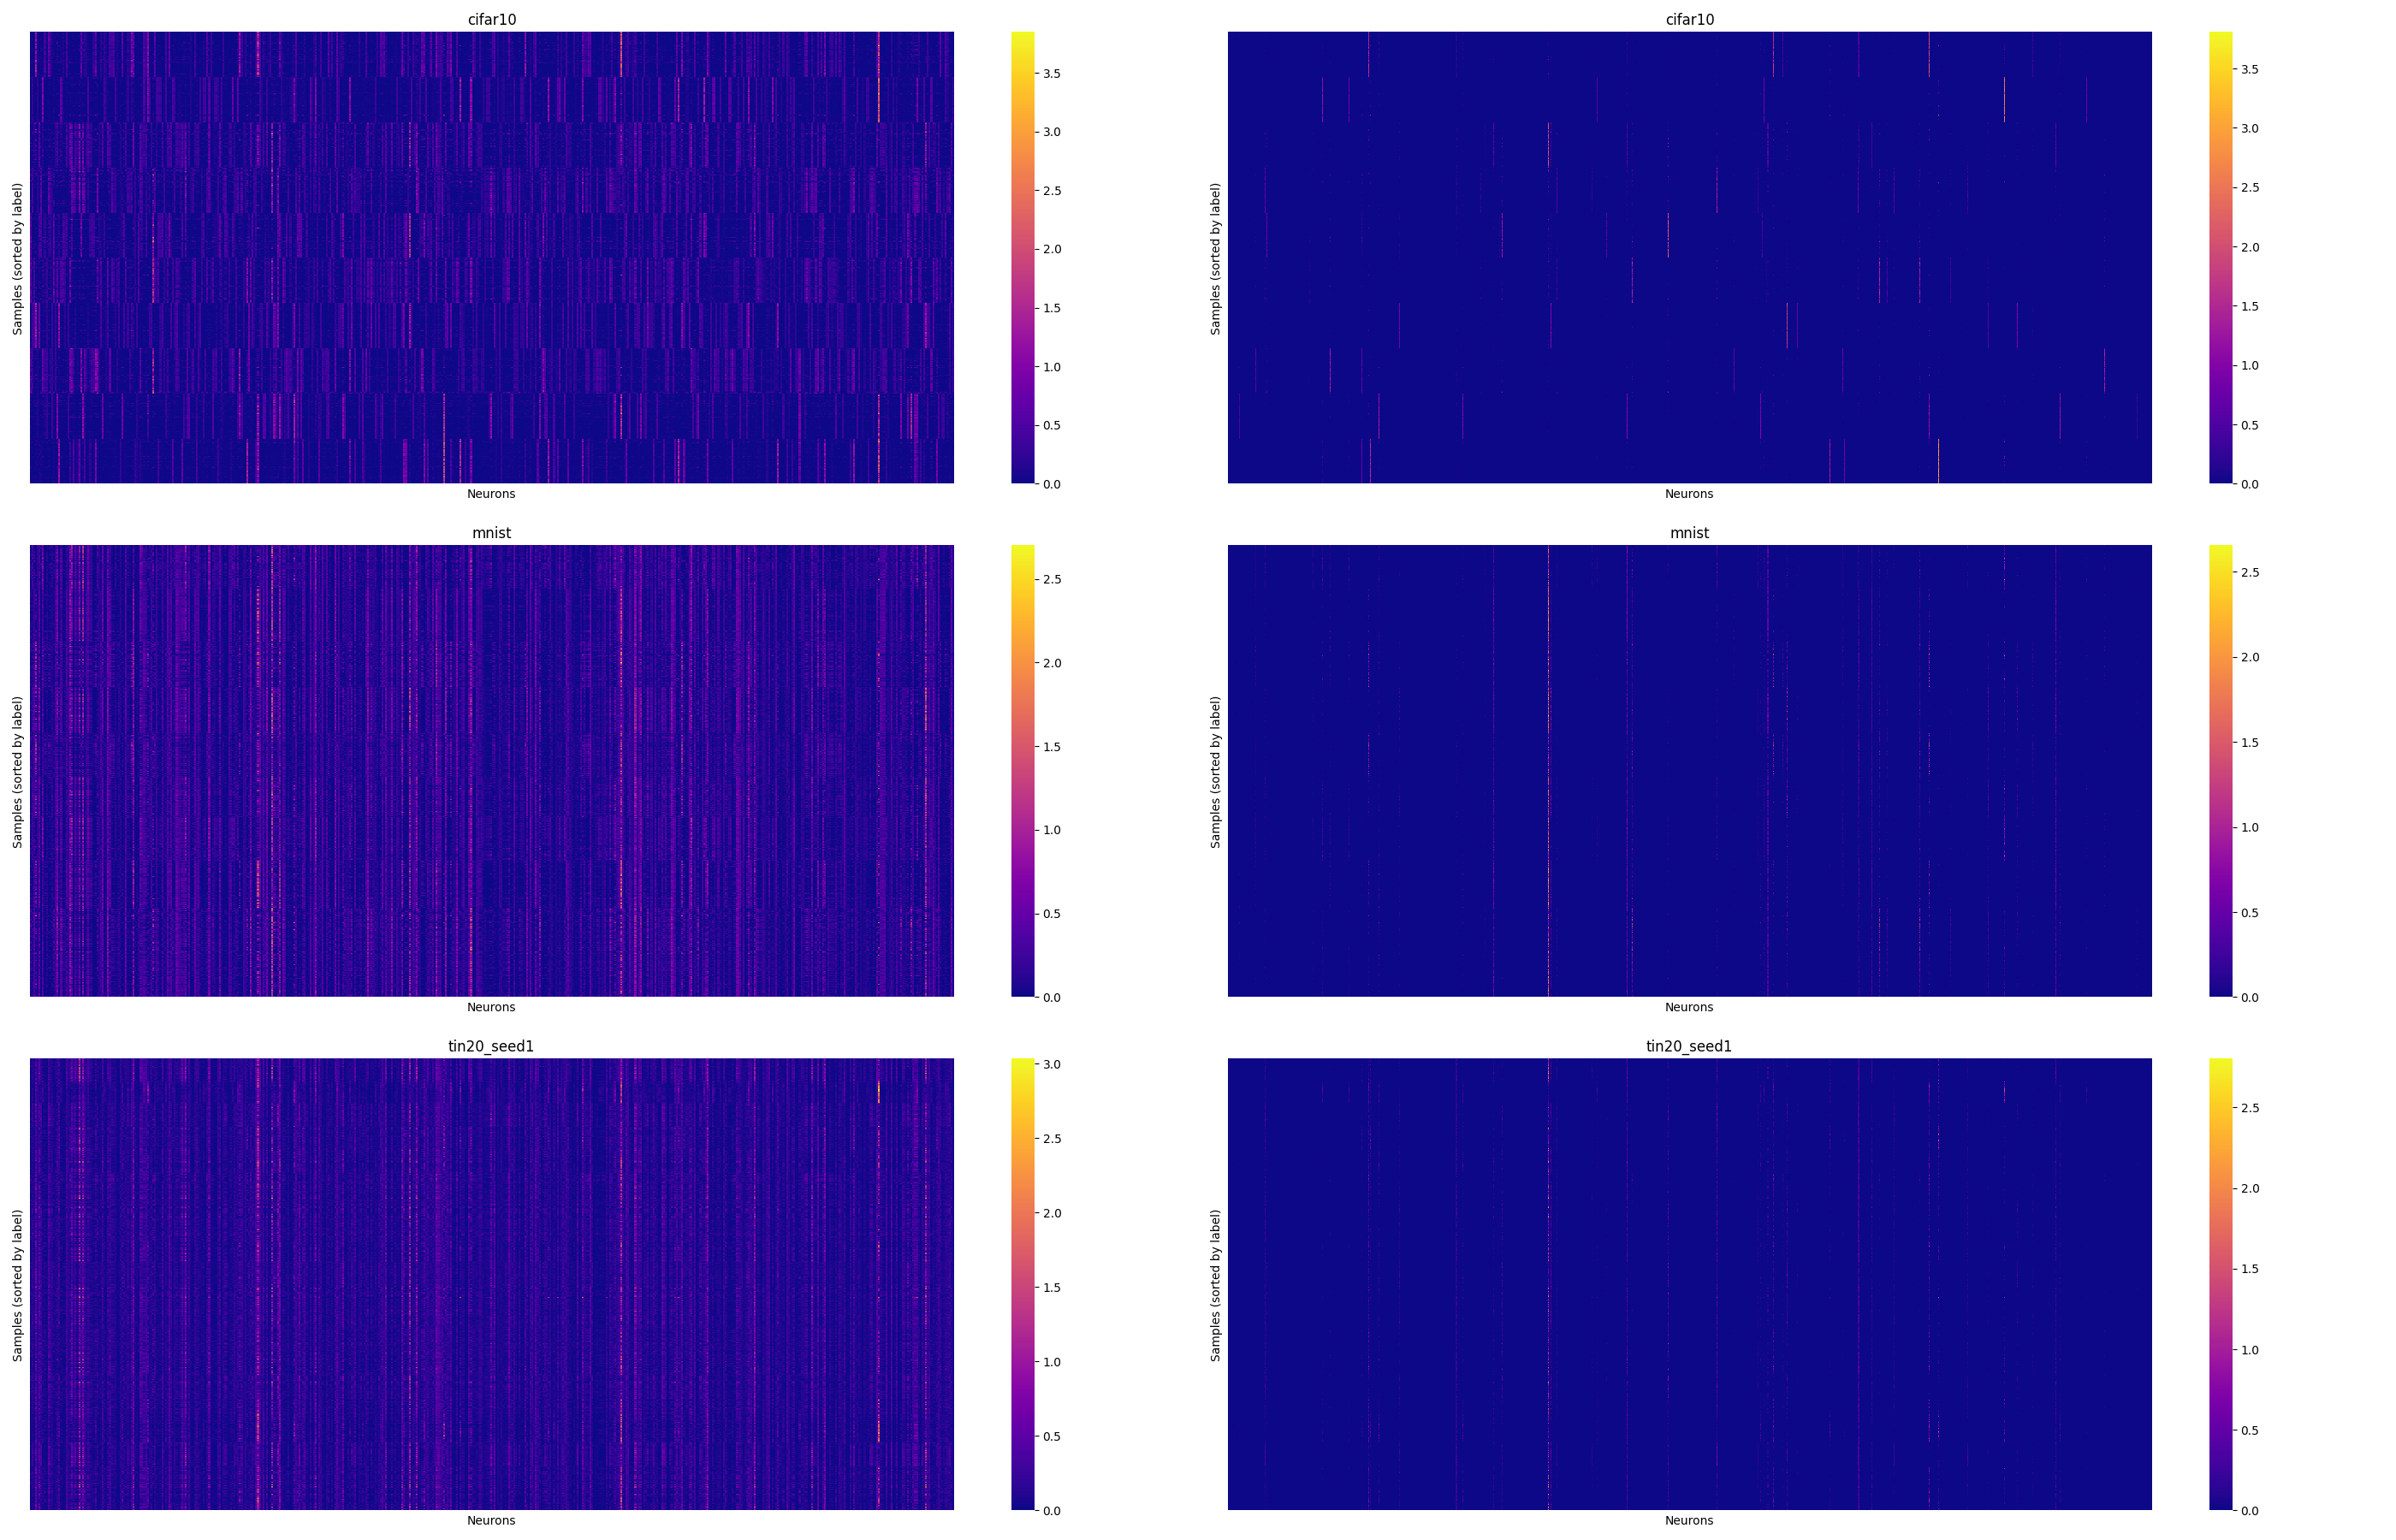This screenshot has height=1540, width=2396.
Task: Select the left tin20_seed1 heatmap plot
Action: coord(492,1284)
